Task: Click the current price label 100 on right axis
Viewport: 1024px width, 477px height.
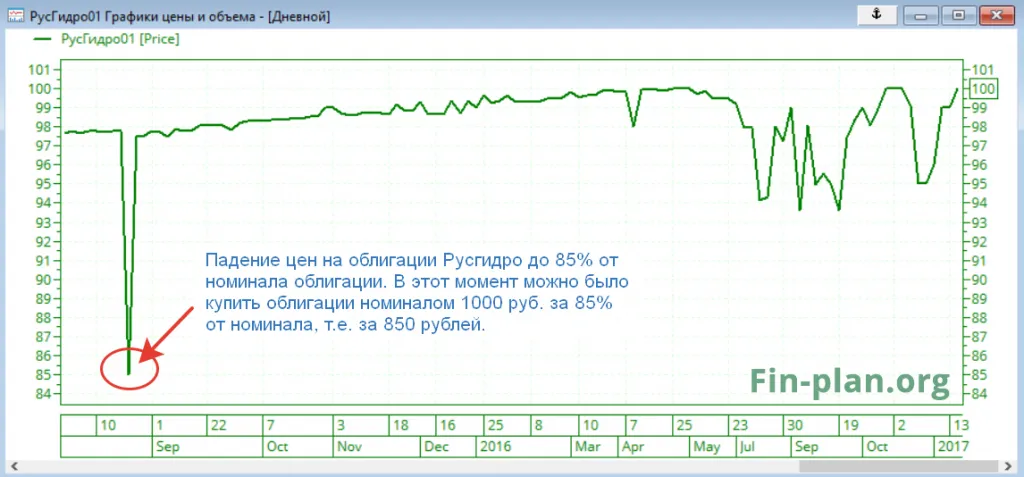Action: pos(983,89)
